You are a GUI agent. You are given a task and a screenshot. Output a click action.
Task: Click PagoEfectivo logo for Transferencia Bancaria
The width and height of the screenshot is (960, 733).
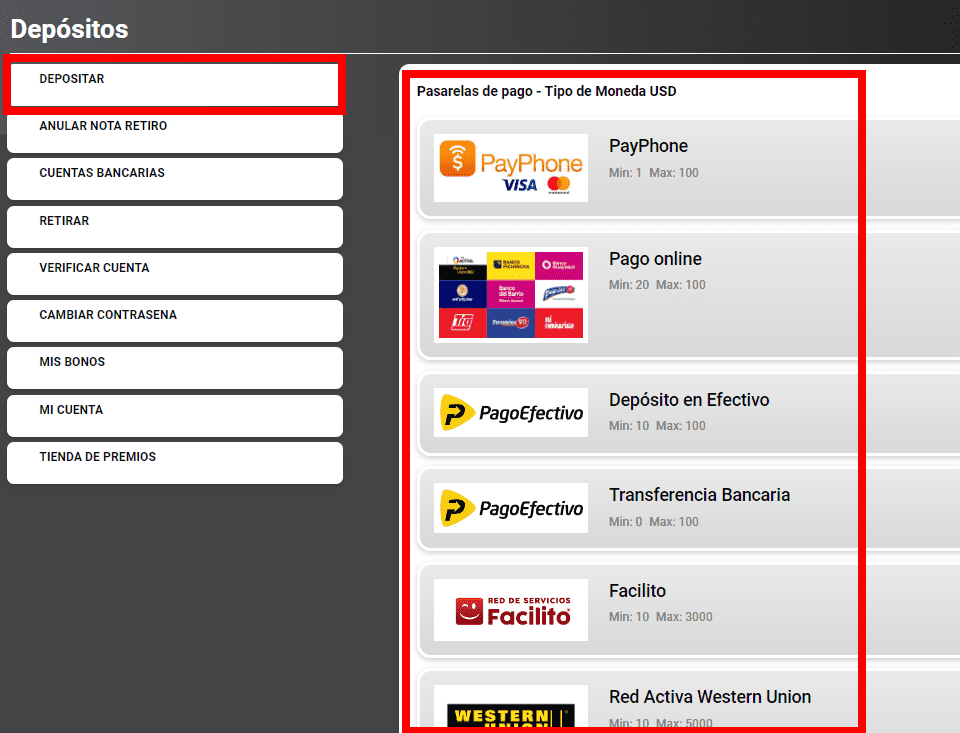511,508
